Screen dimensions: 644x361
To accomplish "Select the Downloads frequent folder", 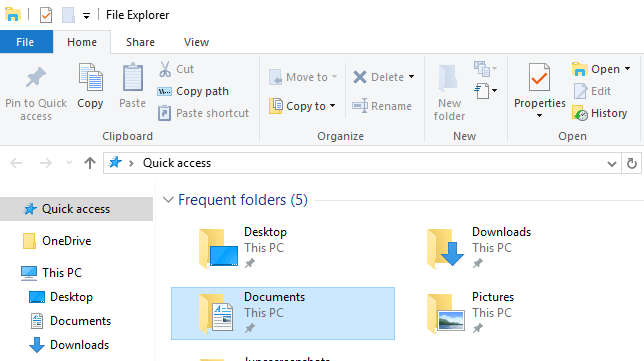I will coord(511,248).
